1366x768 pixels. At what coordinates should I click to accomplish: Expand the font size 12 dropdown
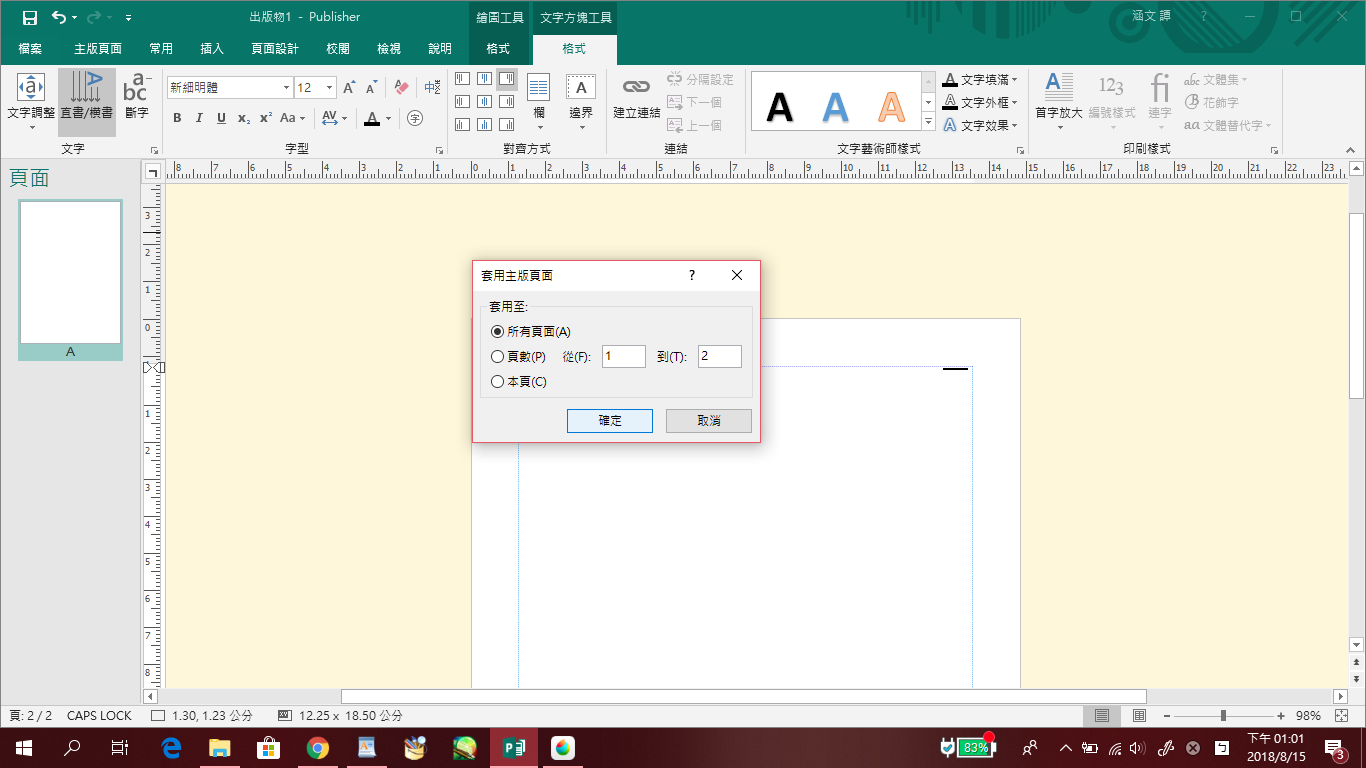coord(330,88)
